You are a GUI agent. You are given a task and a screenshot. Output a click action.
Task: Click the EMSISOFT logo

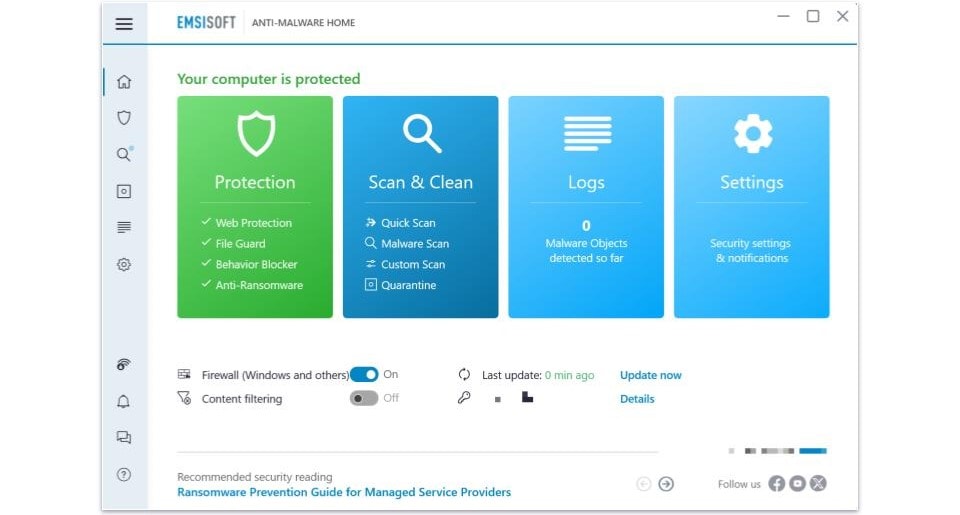click(206, 23)
